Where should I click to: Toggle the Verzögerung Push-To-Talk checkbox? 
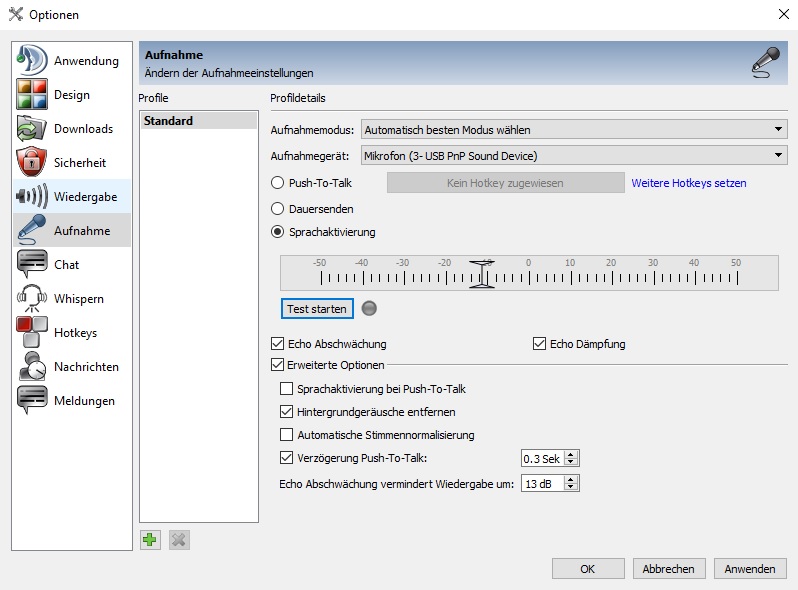tap(287, 458)
